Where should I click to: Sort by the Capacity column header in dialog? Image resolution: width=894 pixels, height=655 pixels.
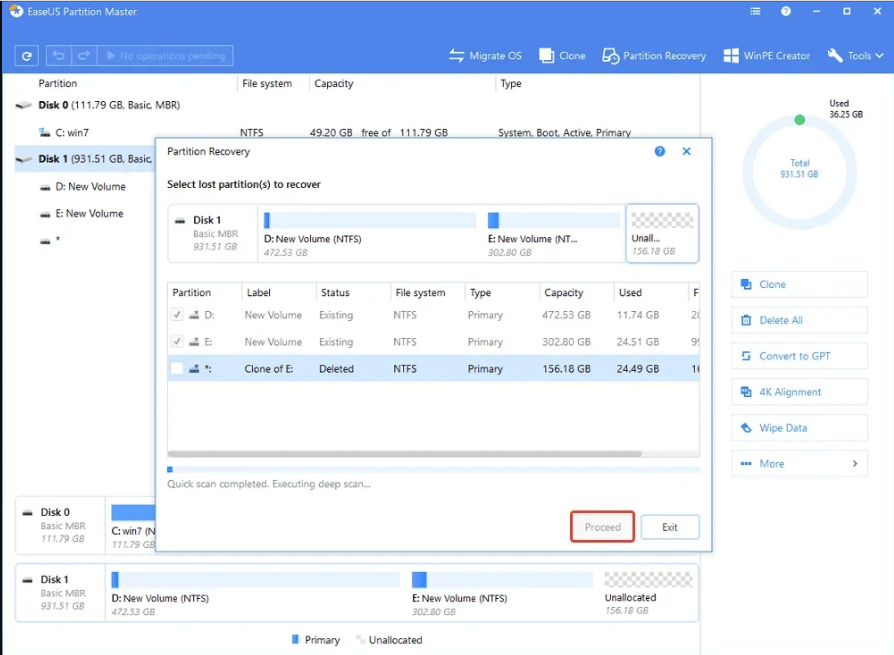pos(564,293)
